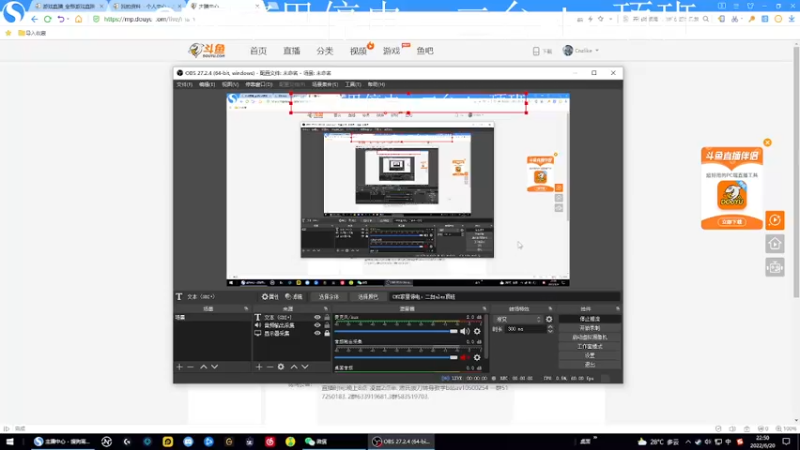Image resolution: width=800 pixels, height=450 pixels.
Task: Pop out the Sources dock panel
Action: 326,309
